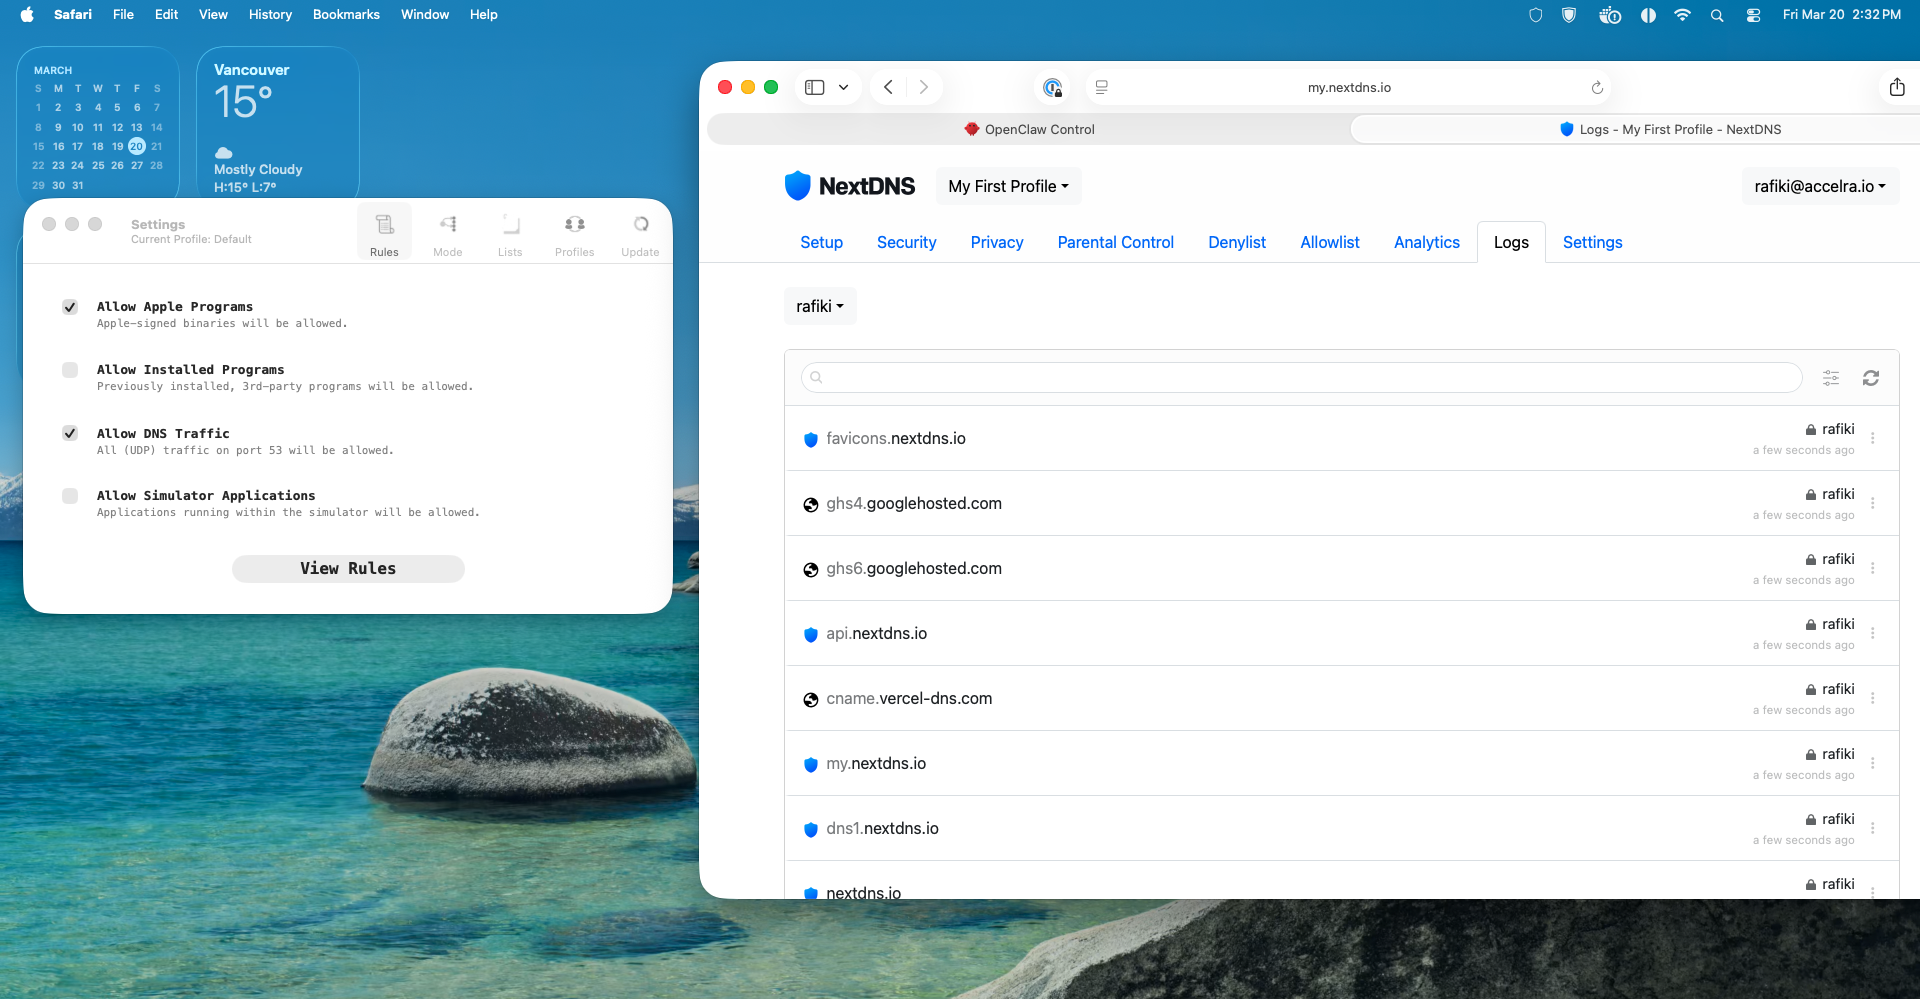Enable Allow Simulator Applications checkbox
Image resolution: width=1920 pixels, height=999 pixels.
tap(70, 496)
